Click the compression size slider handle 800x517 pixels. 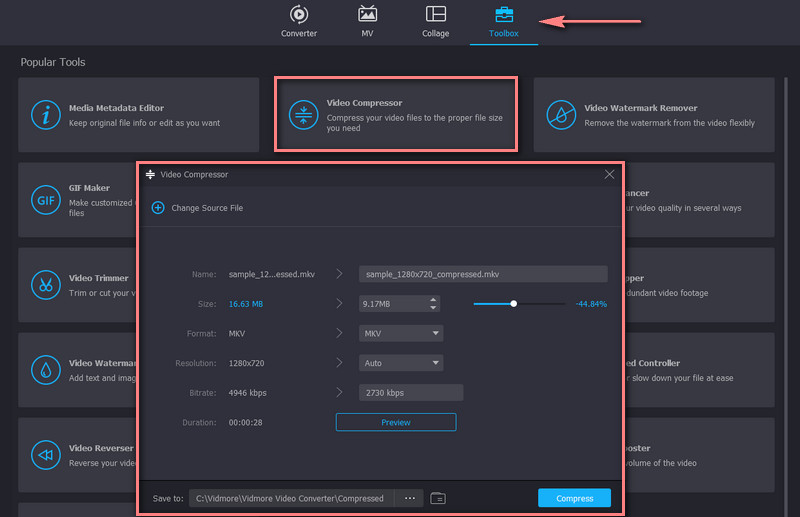(x=513, y=303)
